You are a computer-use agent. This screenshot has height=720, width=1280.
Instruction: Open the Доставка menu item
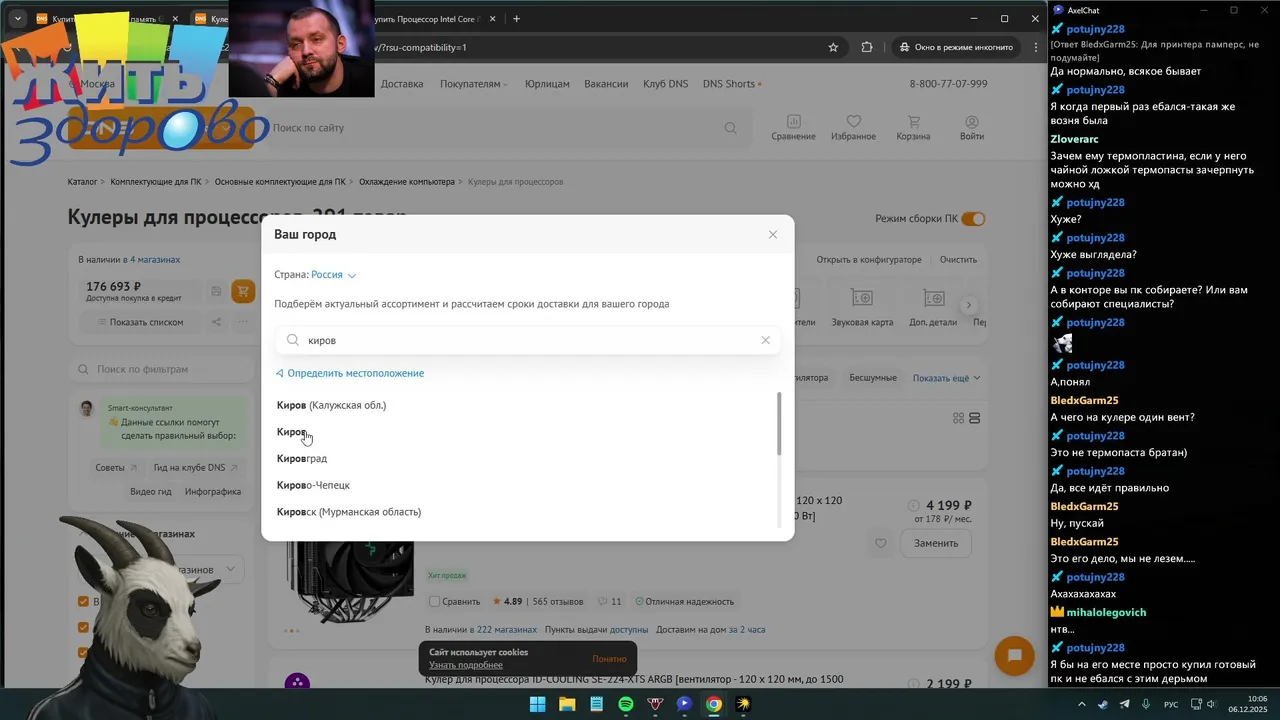pyautogui.click(x=402, y=84)
